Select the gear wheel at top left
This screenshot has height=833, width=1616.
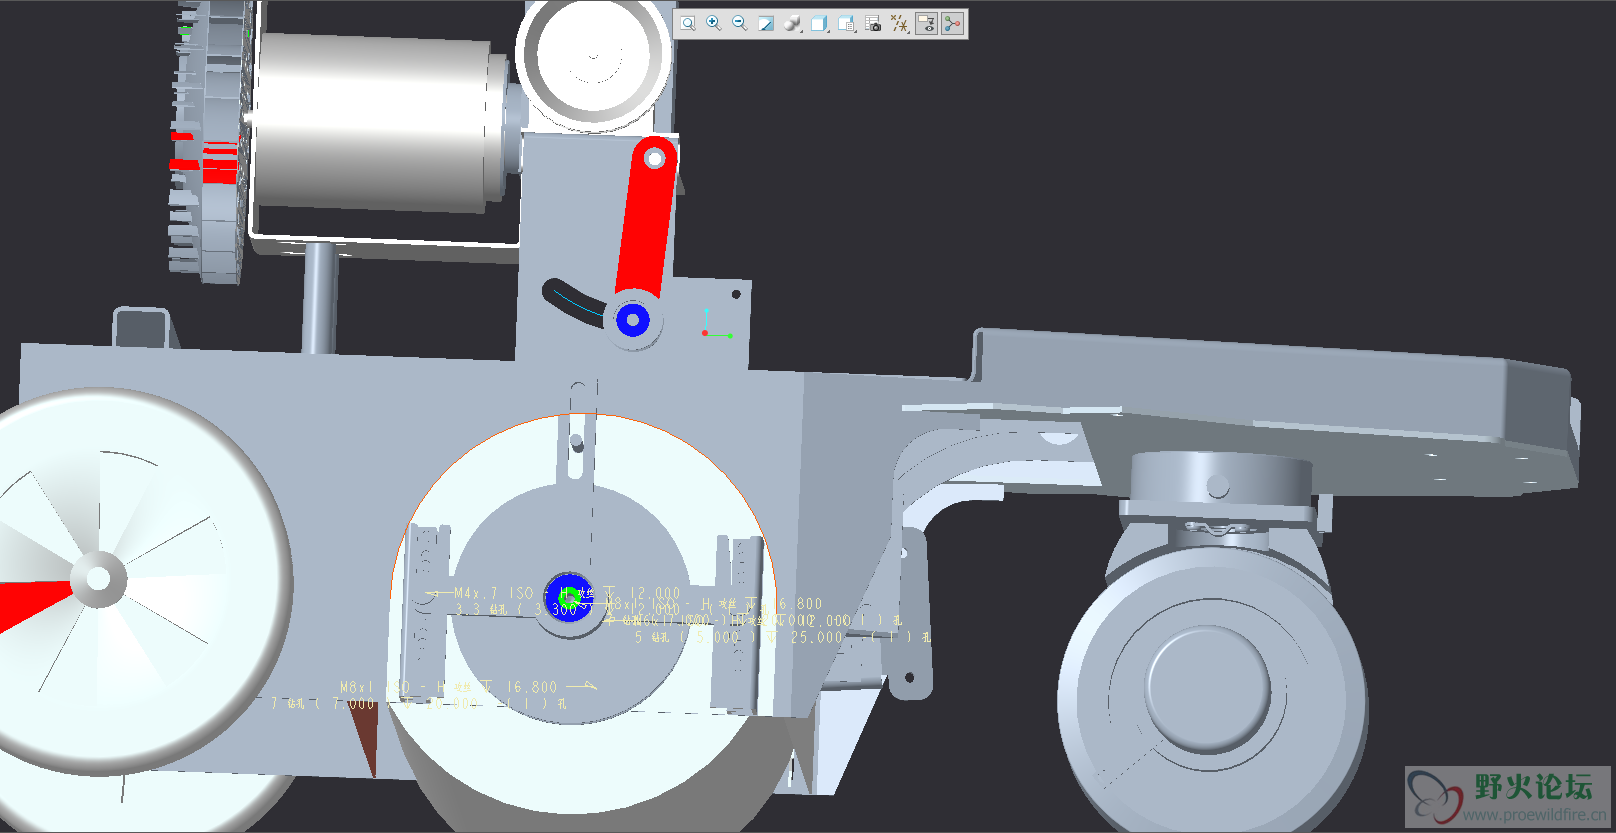point(210,140)
